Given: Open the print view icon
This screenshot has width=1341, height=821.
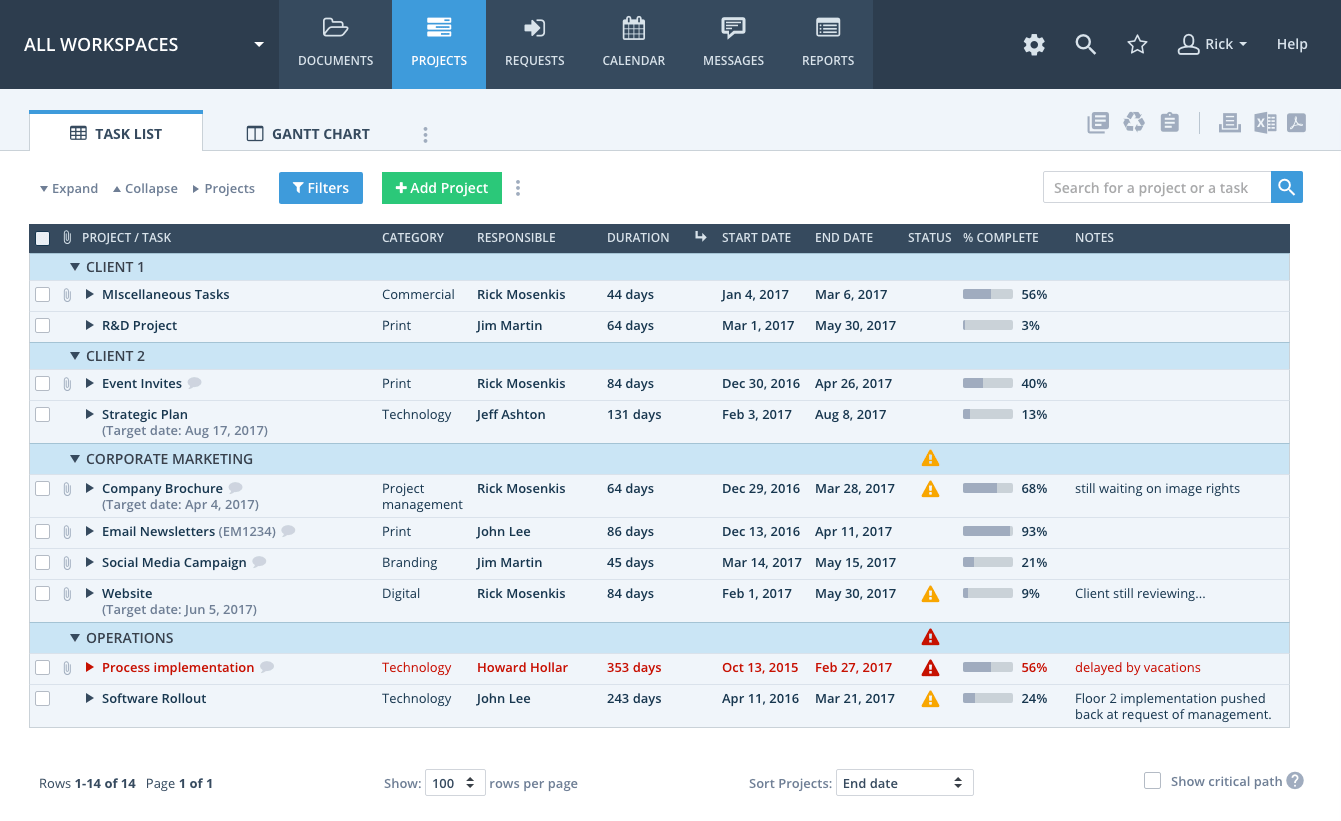Looking at the screenshot, I should click(x=1229, y=122).
